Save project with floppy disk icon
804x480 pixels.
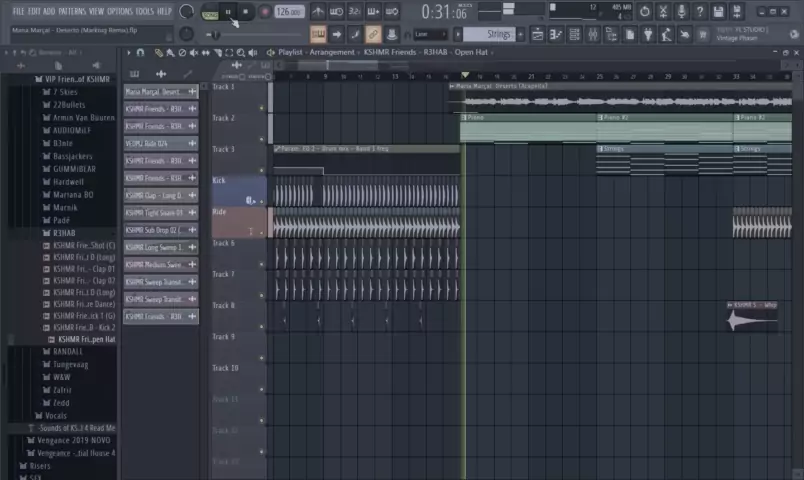point(718,11)
